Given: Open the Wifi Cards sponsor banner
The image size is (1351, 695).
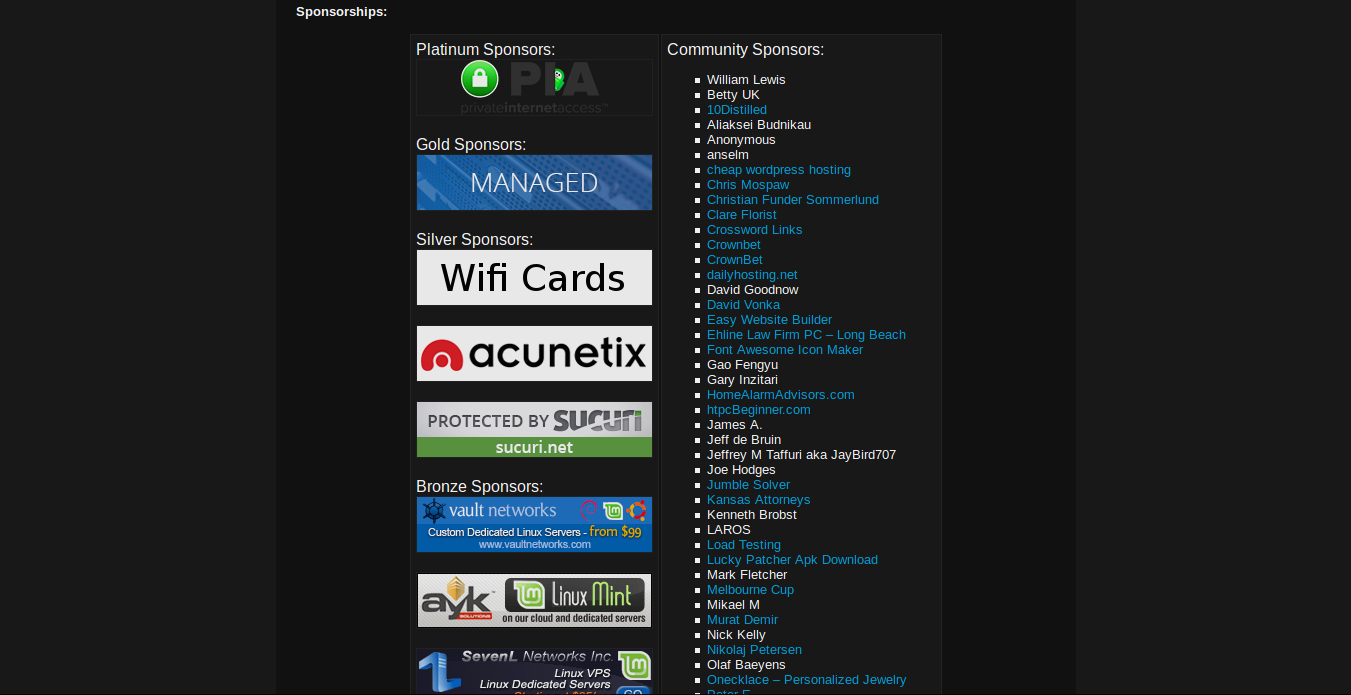Looking at the screenshot, I should [534, 277].
